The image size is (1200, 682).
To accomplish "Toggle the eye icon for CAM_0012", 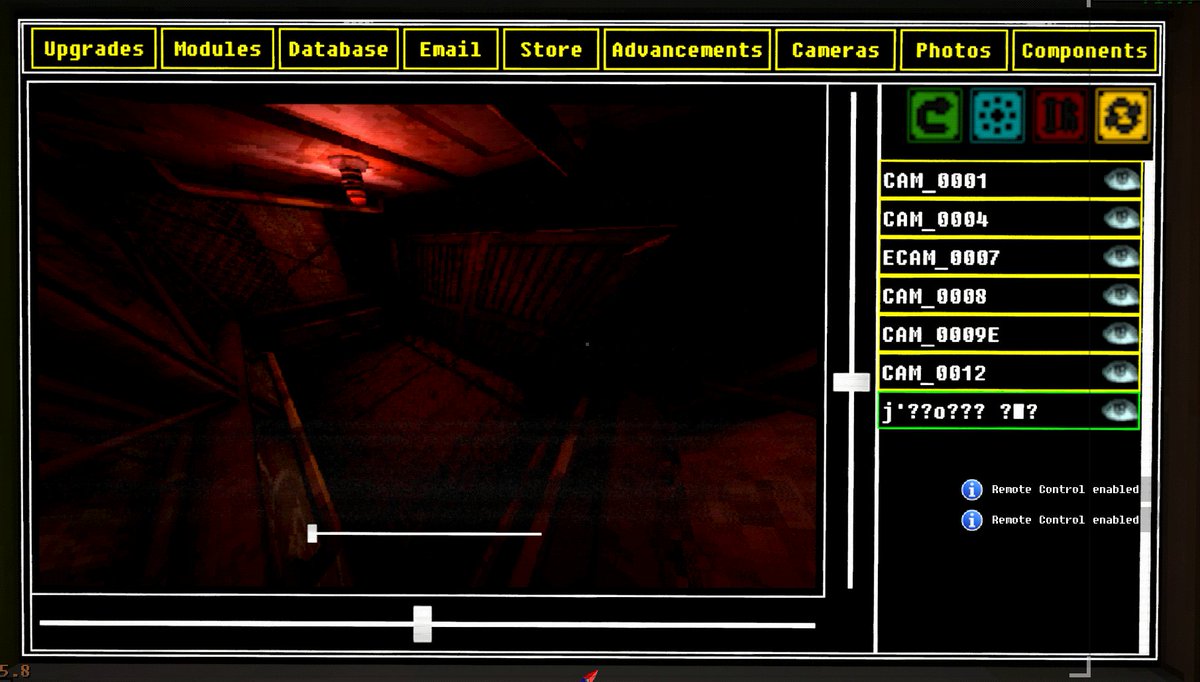I will 1121,372.
